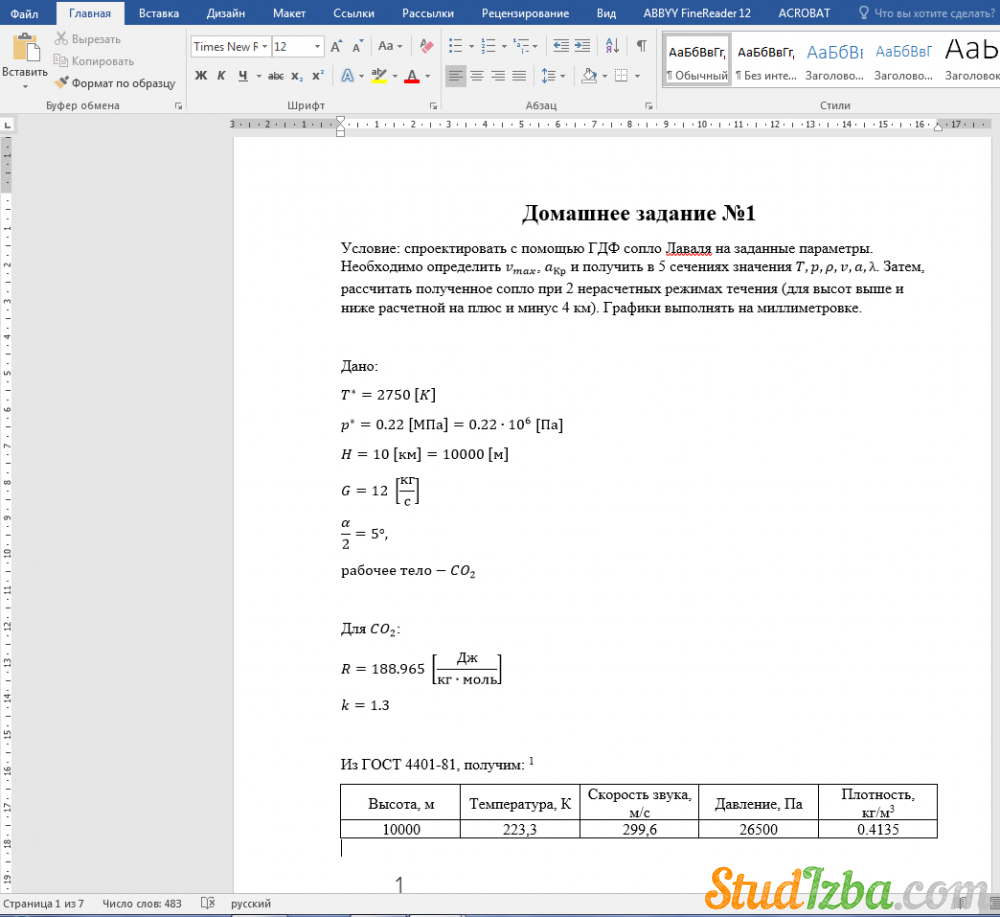Open the Вставка ribbon tab
Screen dimensions: 1000x917
tap(159, 13)
